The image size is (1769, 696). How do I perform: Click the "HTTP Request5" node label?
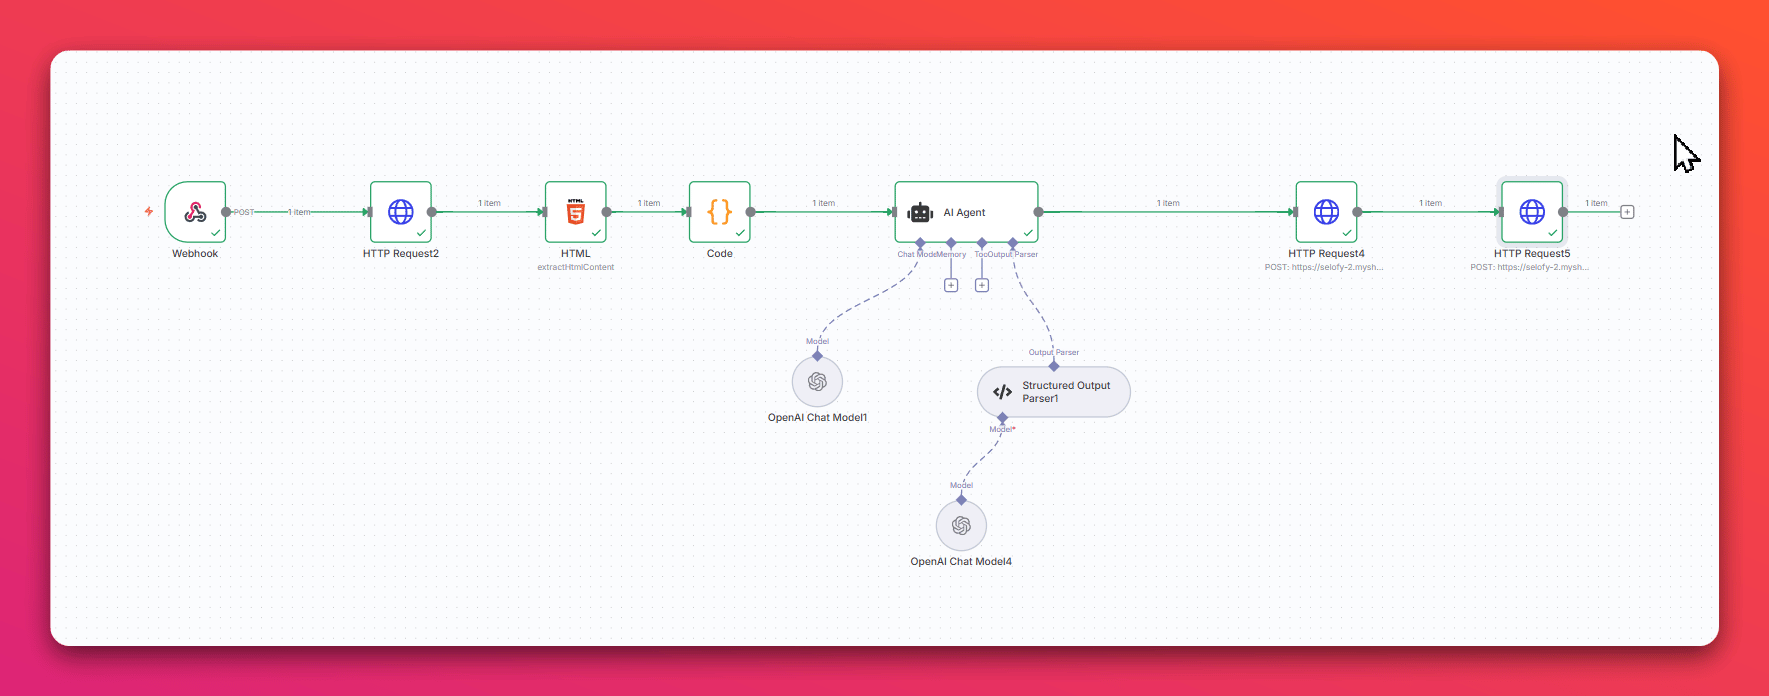click(x=1532, y=254)
